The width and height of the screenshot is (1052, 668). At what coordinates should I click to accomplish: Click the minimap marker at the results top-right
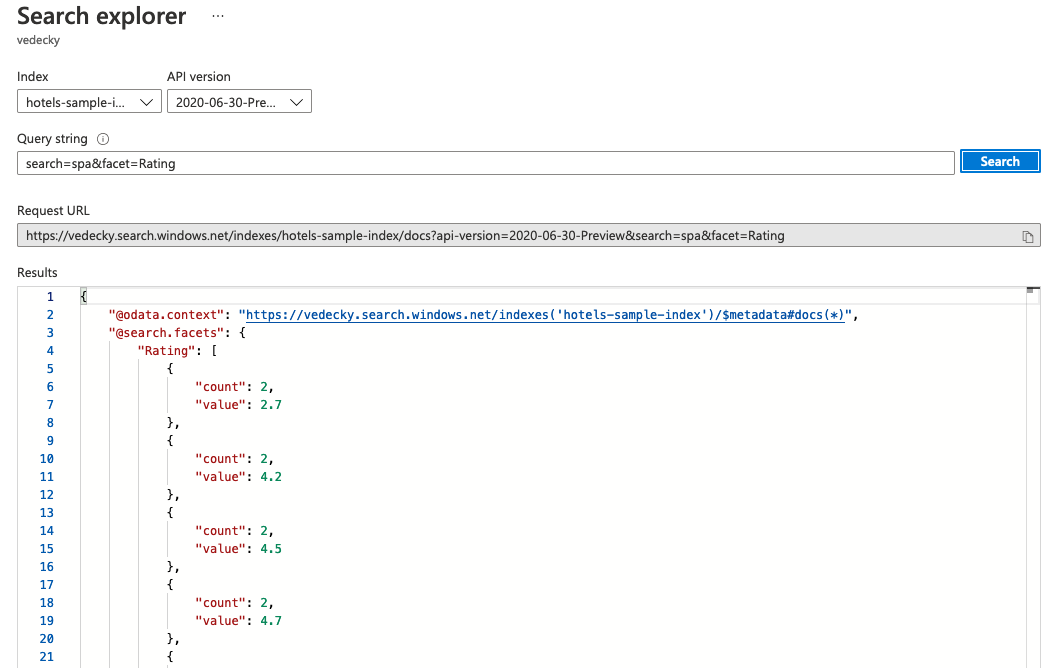[x=1033, y=291]
